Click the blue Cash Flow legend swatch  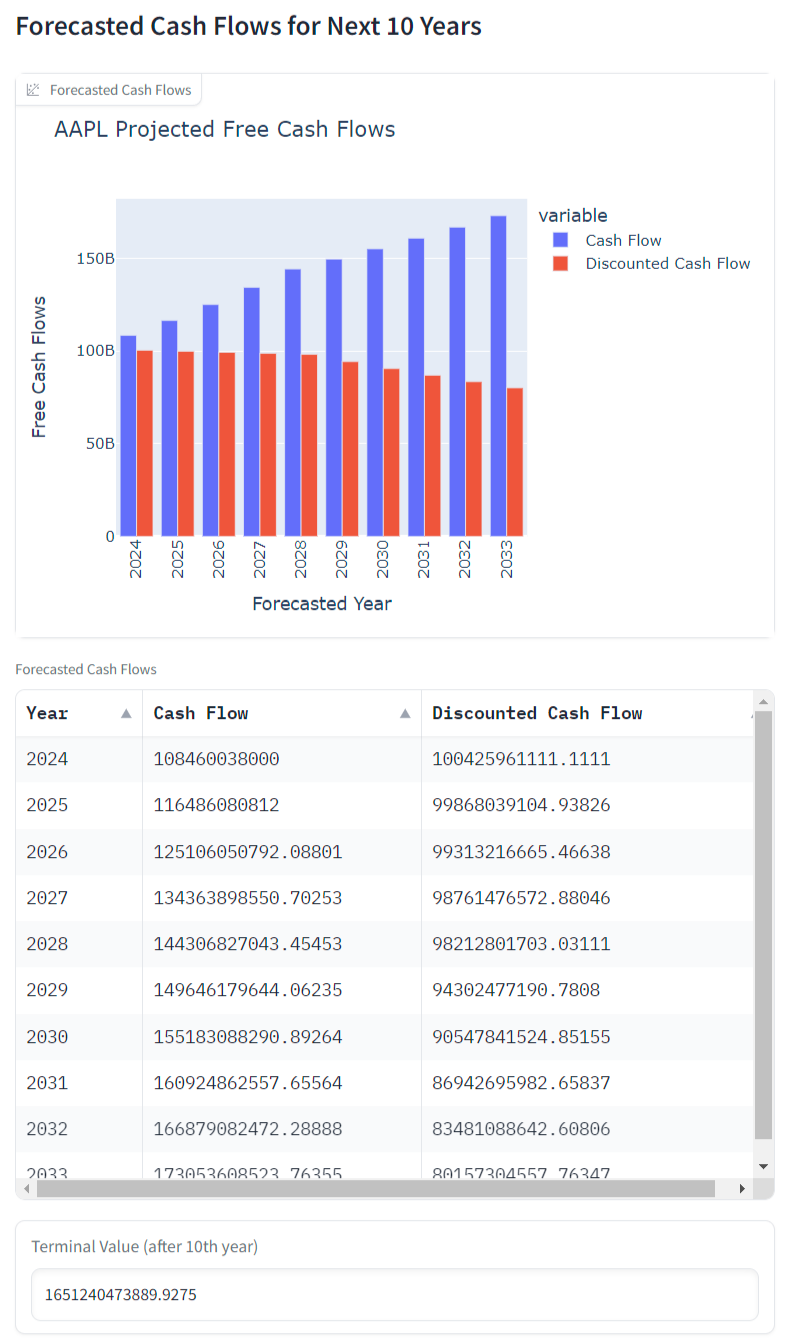(561, 240)
